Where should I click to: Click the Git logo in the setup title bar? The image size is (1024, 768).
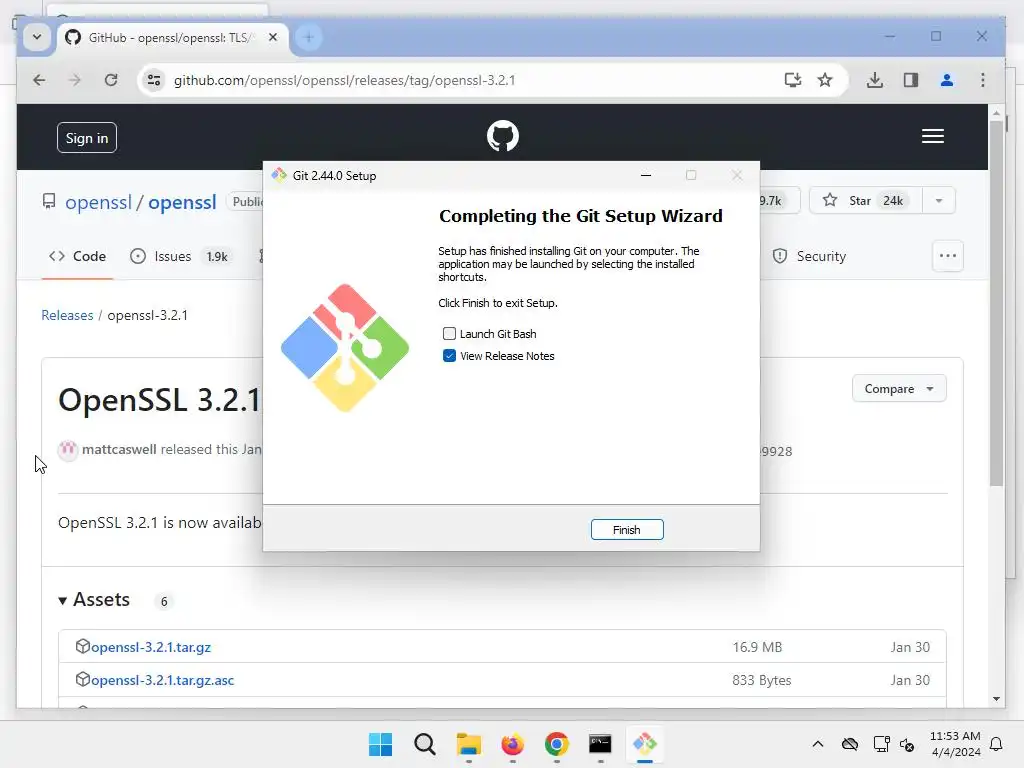[280, 175]
